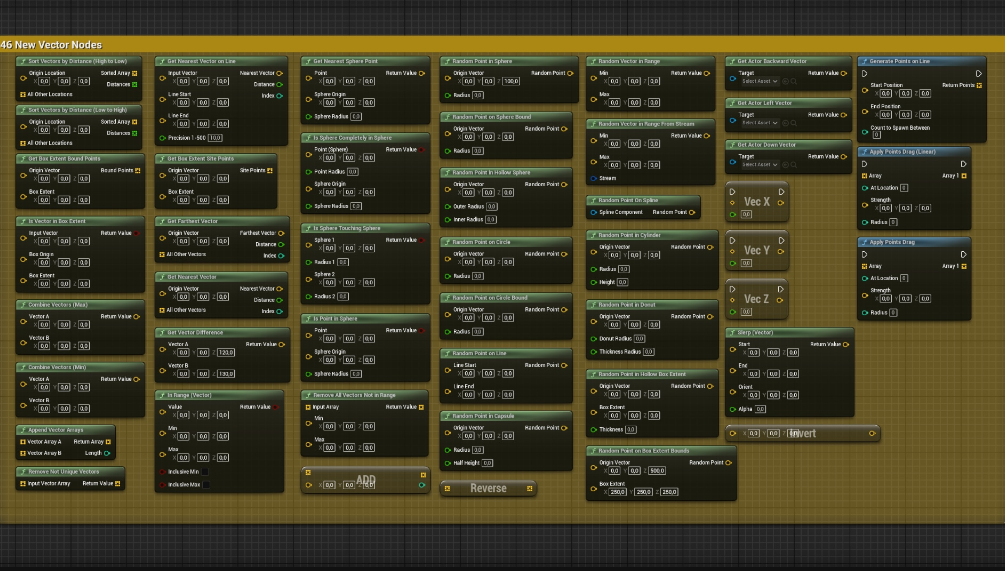
Task: Click the red Return Value pin on Is Sphere Touching Sphere
Action: pyautogui.click(x=422, y=240)
